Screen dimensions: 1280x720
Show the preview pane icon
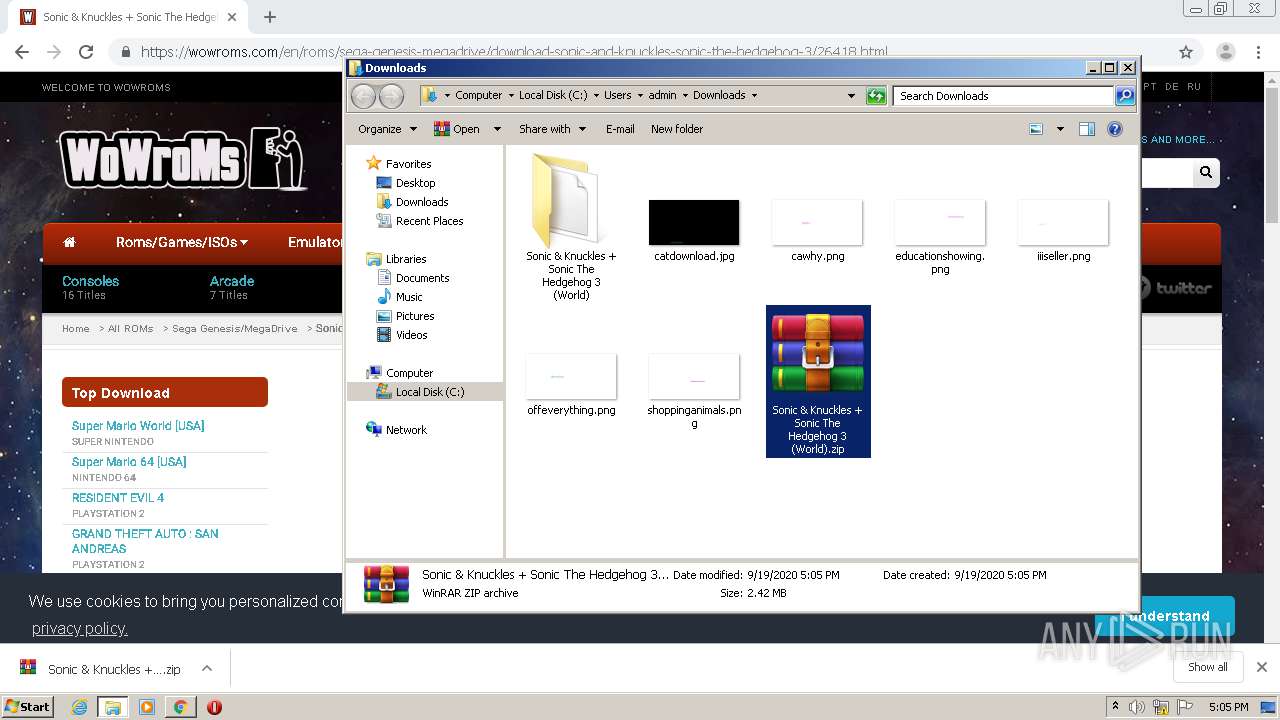1087,129
